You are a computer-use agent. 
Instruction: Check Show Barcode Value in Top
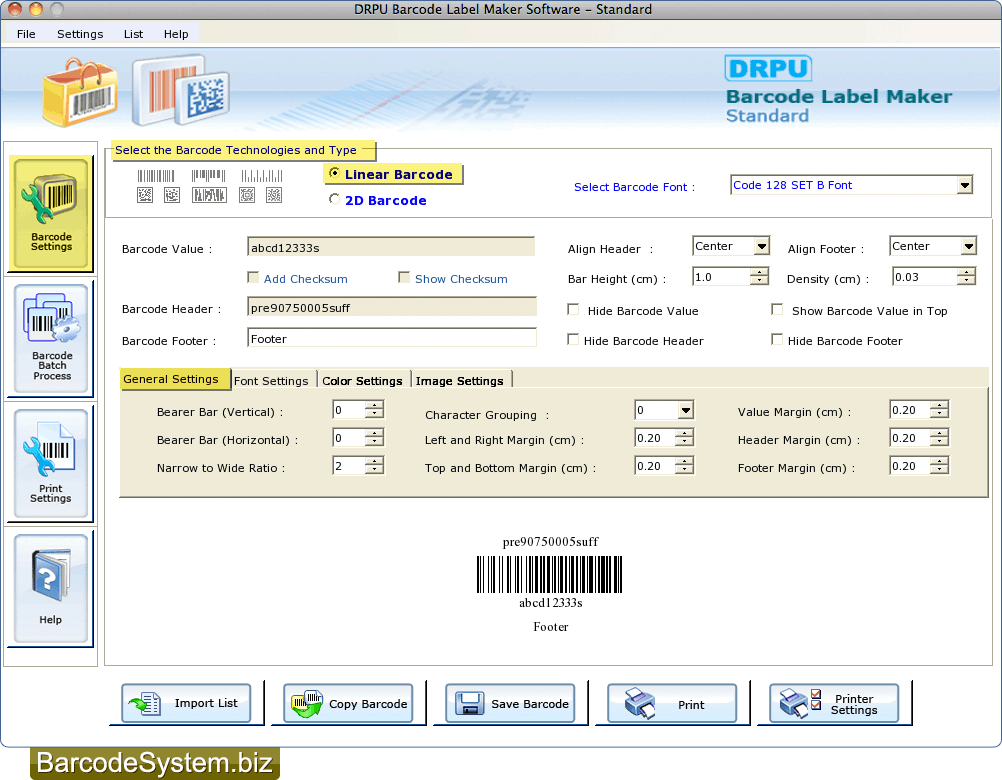point(777,310)
